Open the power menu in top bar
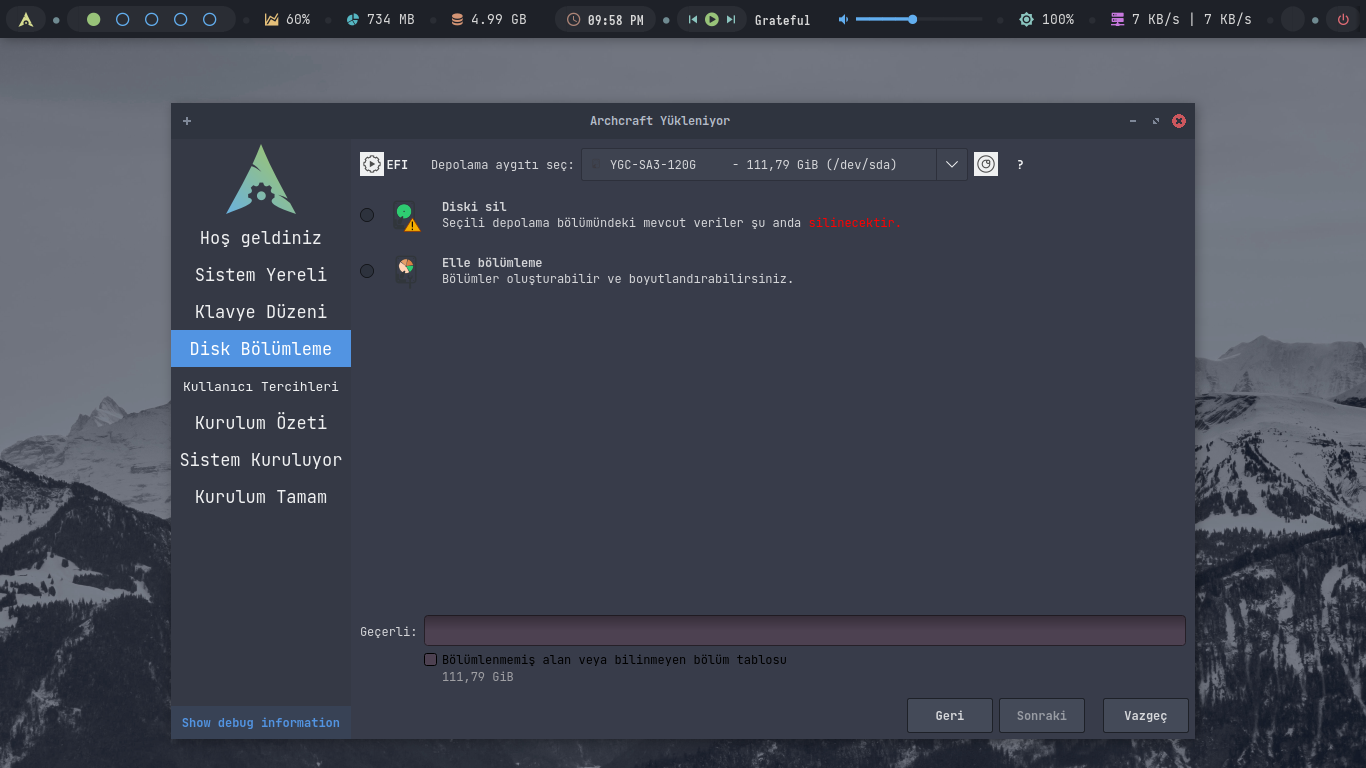The height and width of the screenshot is (768, 1366). coord(1343,19)
